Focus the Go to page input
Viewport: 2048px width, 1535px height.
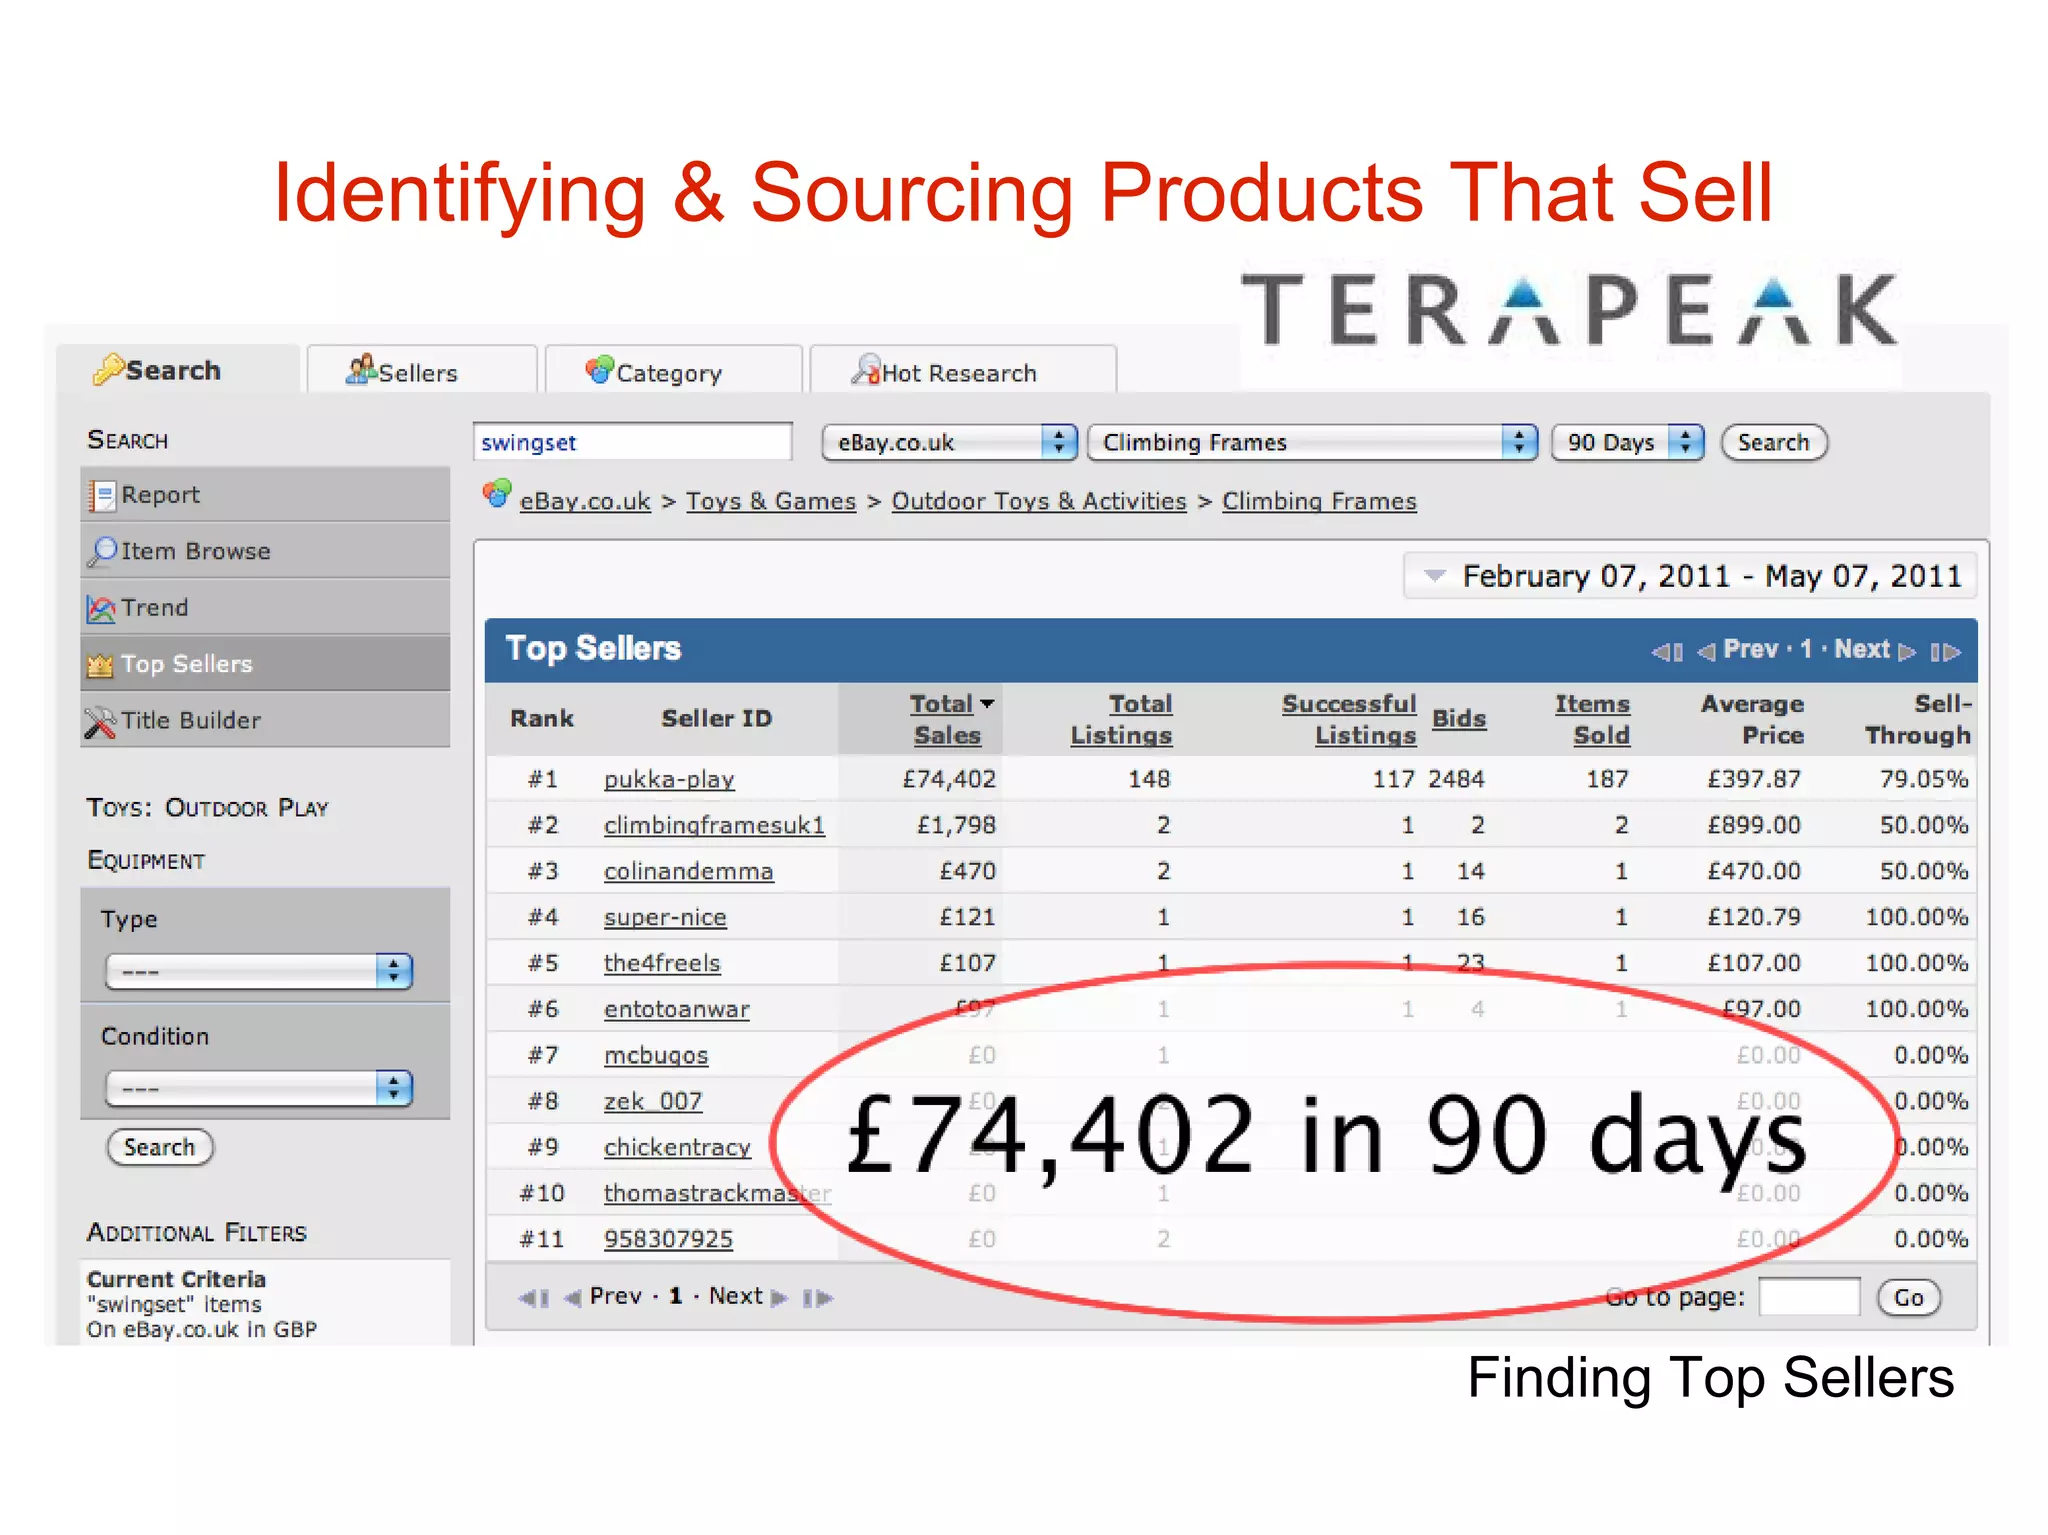point(1809,1297)
